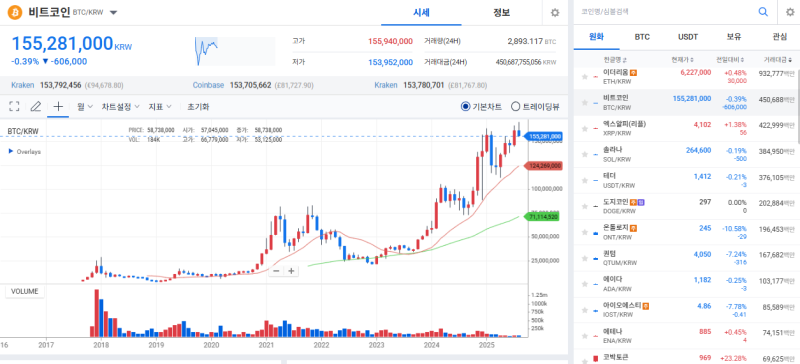The height and width of the screenshot is (364, 800).
Task: Expand the Overlays disclosure triangle
Action: (11, 152)
